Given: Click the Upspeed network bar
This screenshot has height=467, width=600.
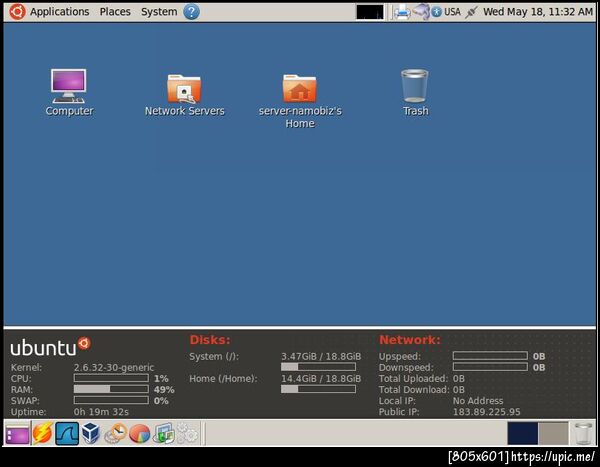Looking at the screenshot, I should pos(490,356).
